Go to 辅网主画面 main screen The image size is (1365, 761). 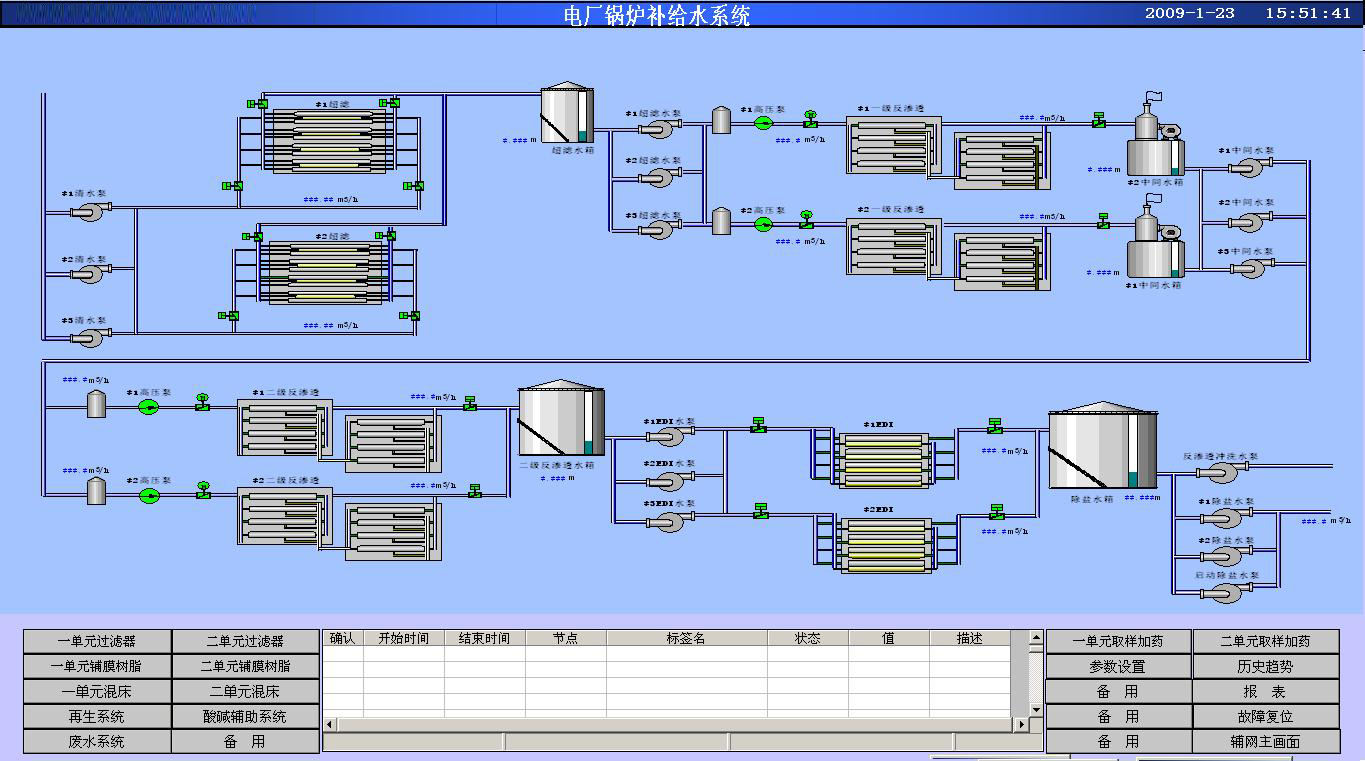tap(1265, 742)
